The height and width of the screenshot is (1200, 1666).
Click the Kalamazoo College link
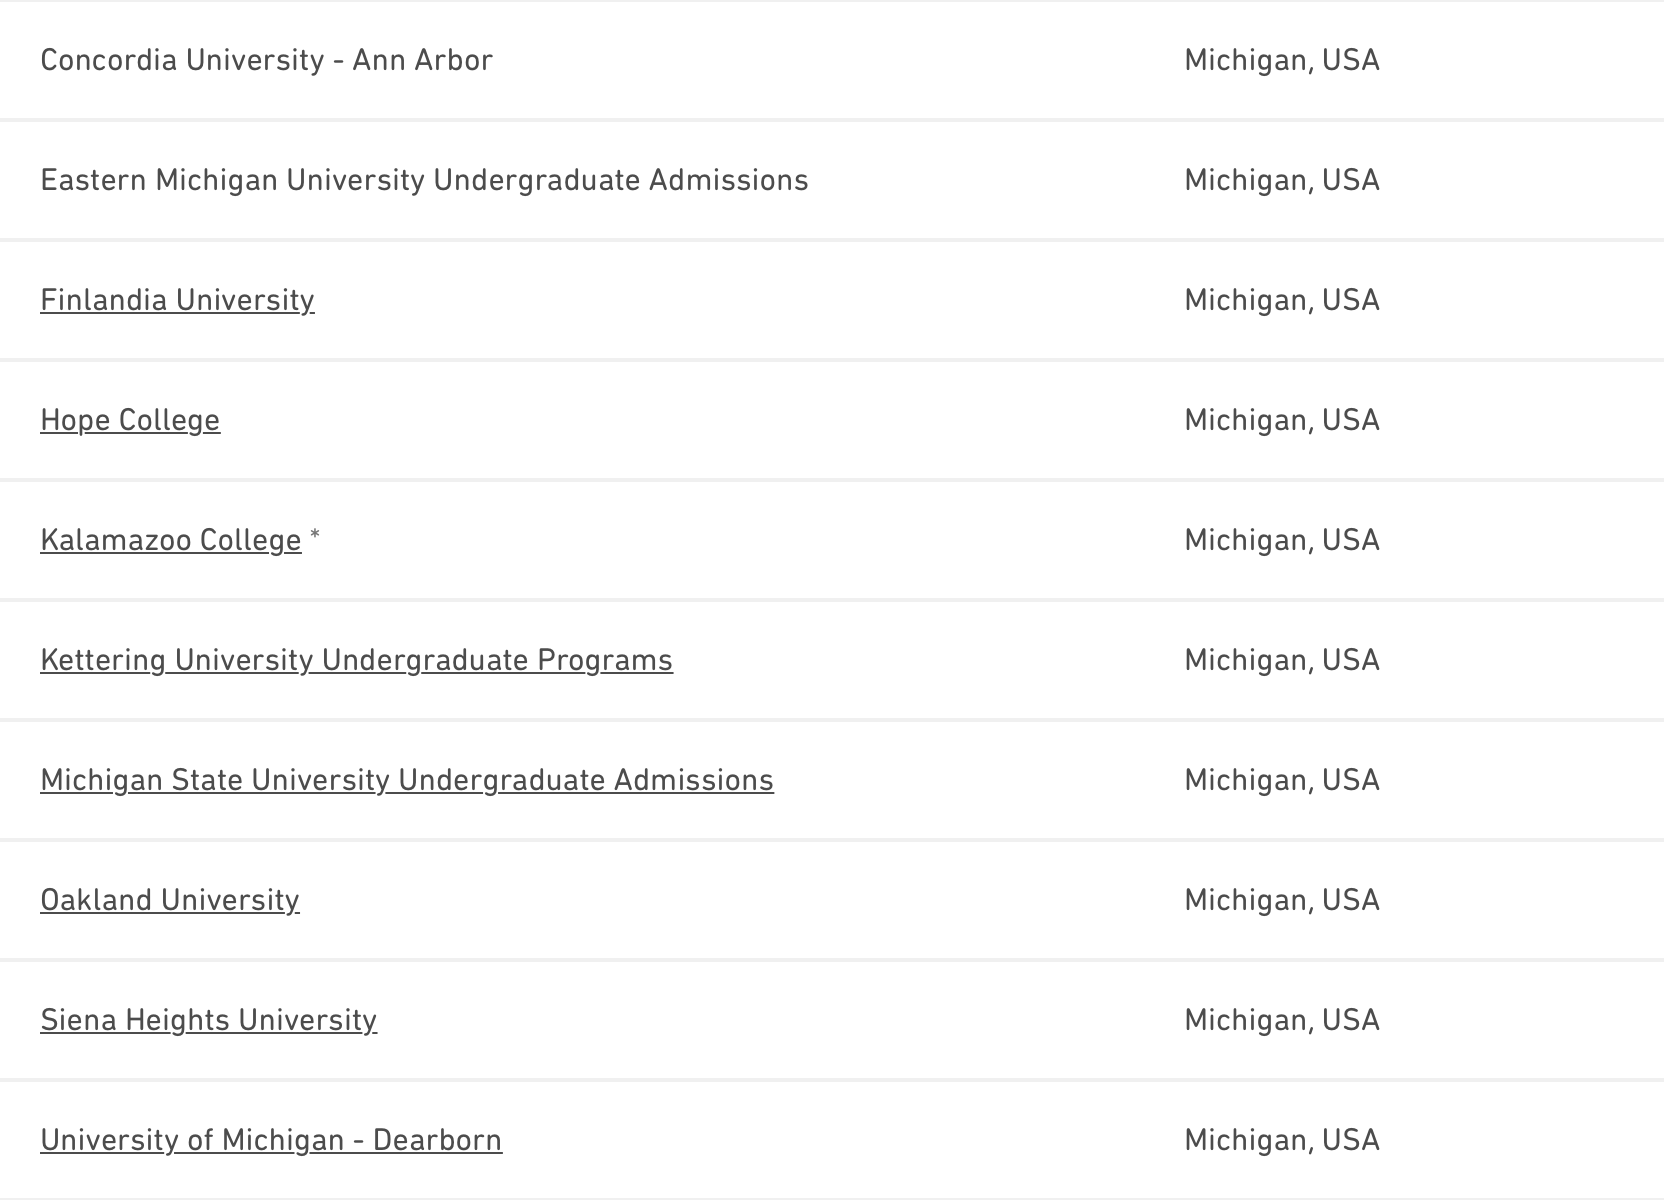pos(170,540)
